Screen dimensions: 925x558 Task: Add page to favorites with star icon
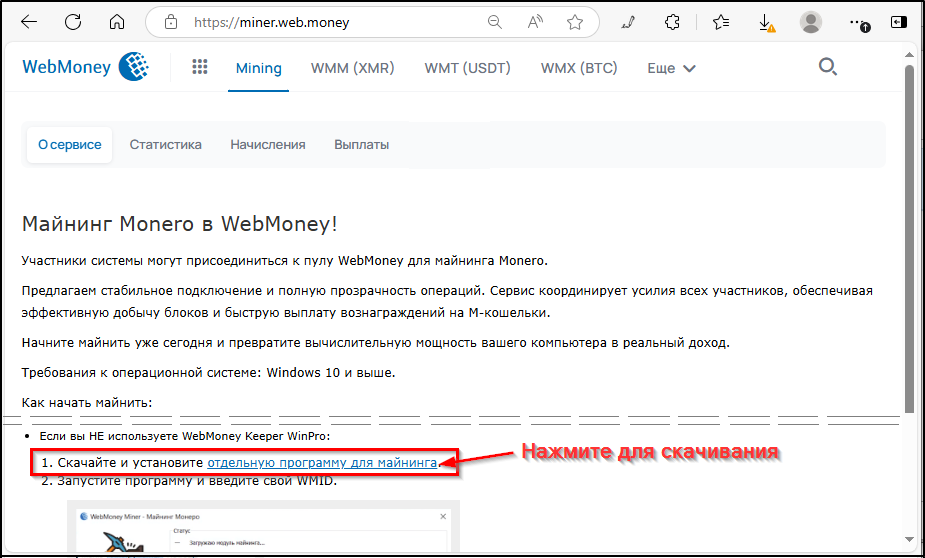(575, 22)
